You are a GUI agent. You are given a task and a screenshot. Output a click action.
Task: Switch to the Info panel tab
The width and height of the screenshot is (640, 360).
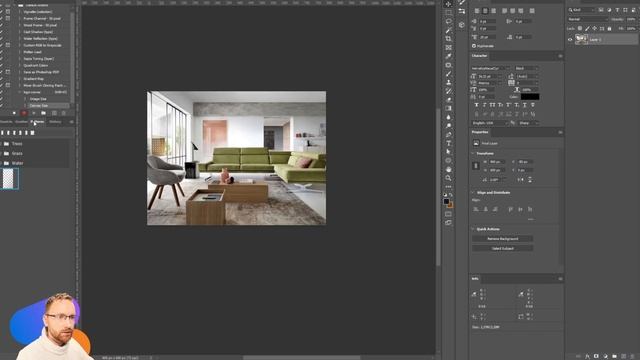(475, 279)
